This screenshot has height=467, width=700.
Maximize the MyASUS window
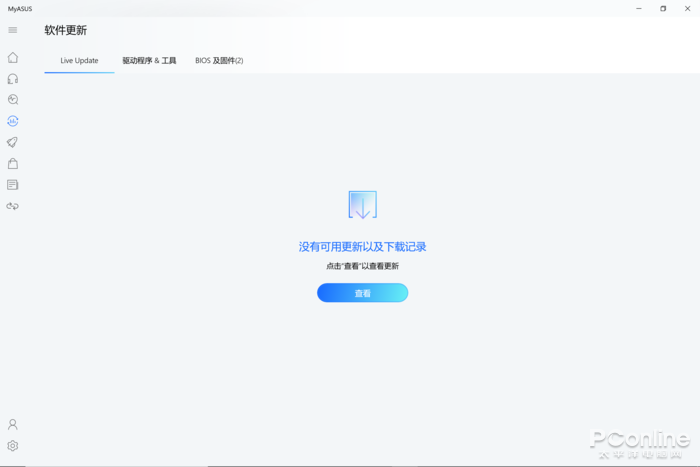[662, 8]
